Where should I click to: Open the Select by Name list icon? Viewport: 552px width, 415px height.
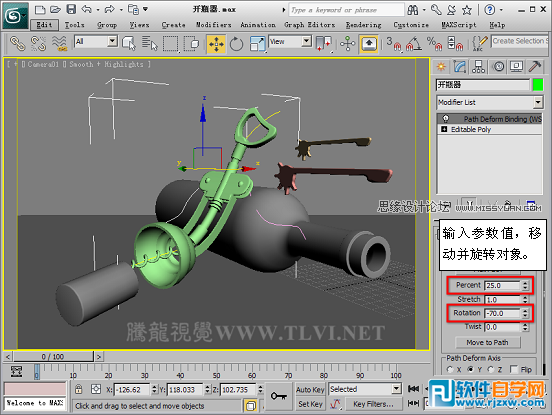point(150,44)
